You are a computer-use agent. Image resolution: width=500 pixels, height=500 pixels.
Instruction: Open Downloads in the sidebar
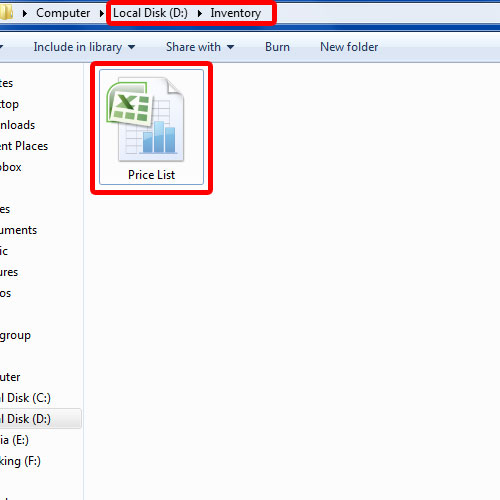(x=17, y=125)
